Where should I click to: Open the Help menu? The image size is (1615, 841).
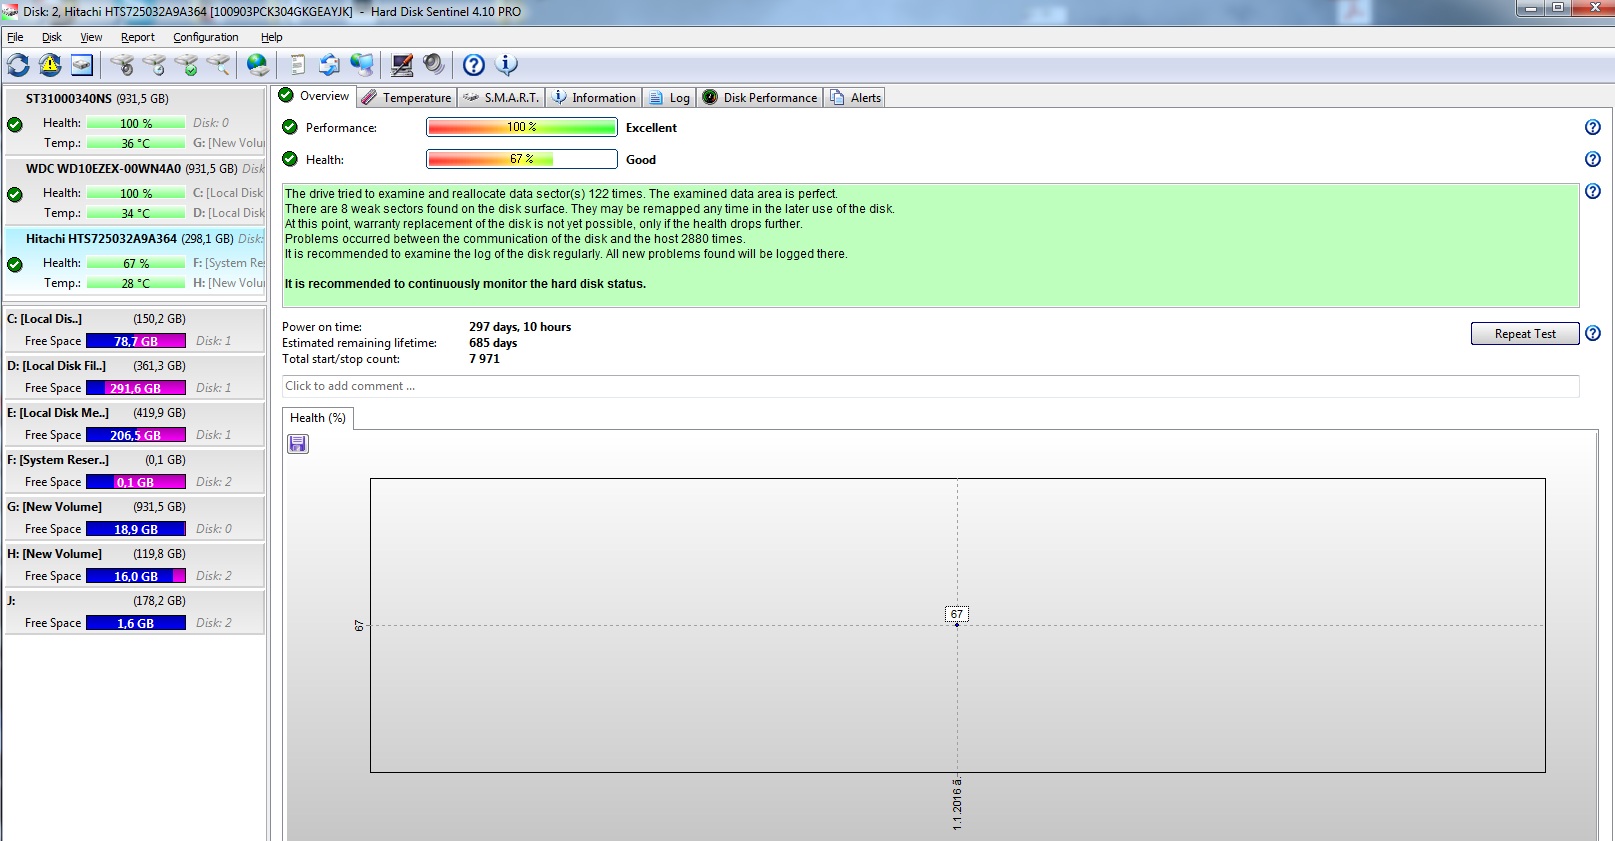[272, 37]
